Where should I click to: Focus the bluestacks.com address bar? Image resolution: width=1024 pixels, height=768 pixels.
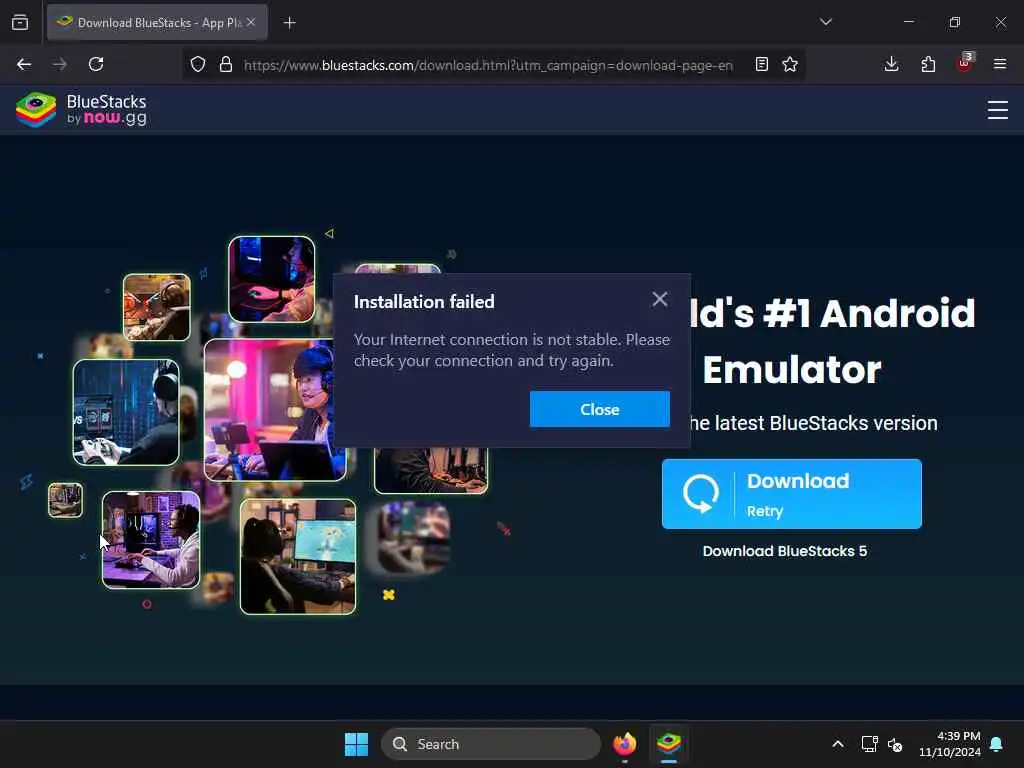point(488,65)
